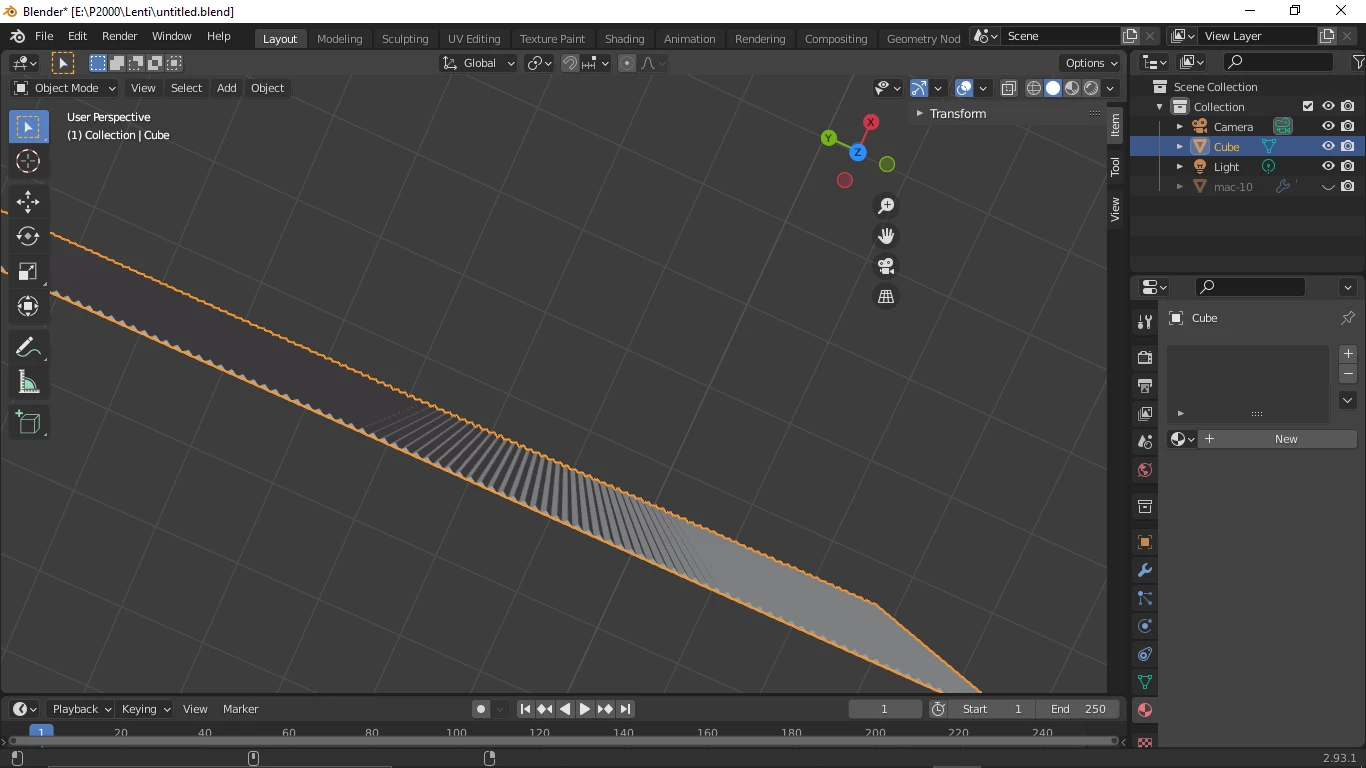The image size is (1366, 768).
Task: Activate the Rotate tool
Action: coord(28,236)
